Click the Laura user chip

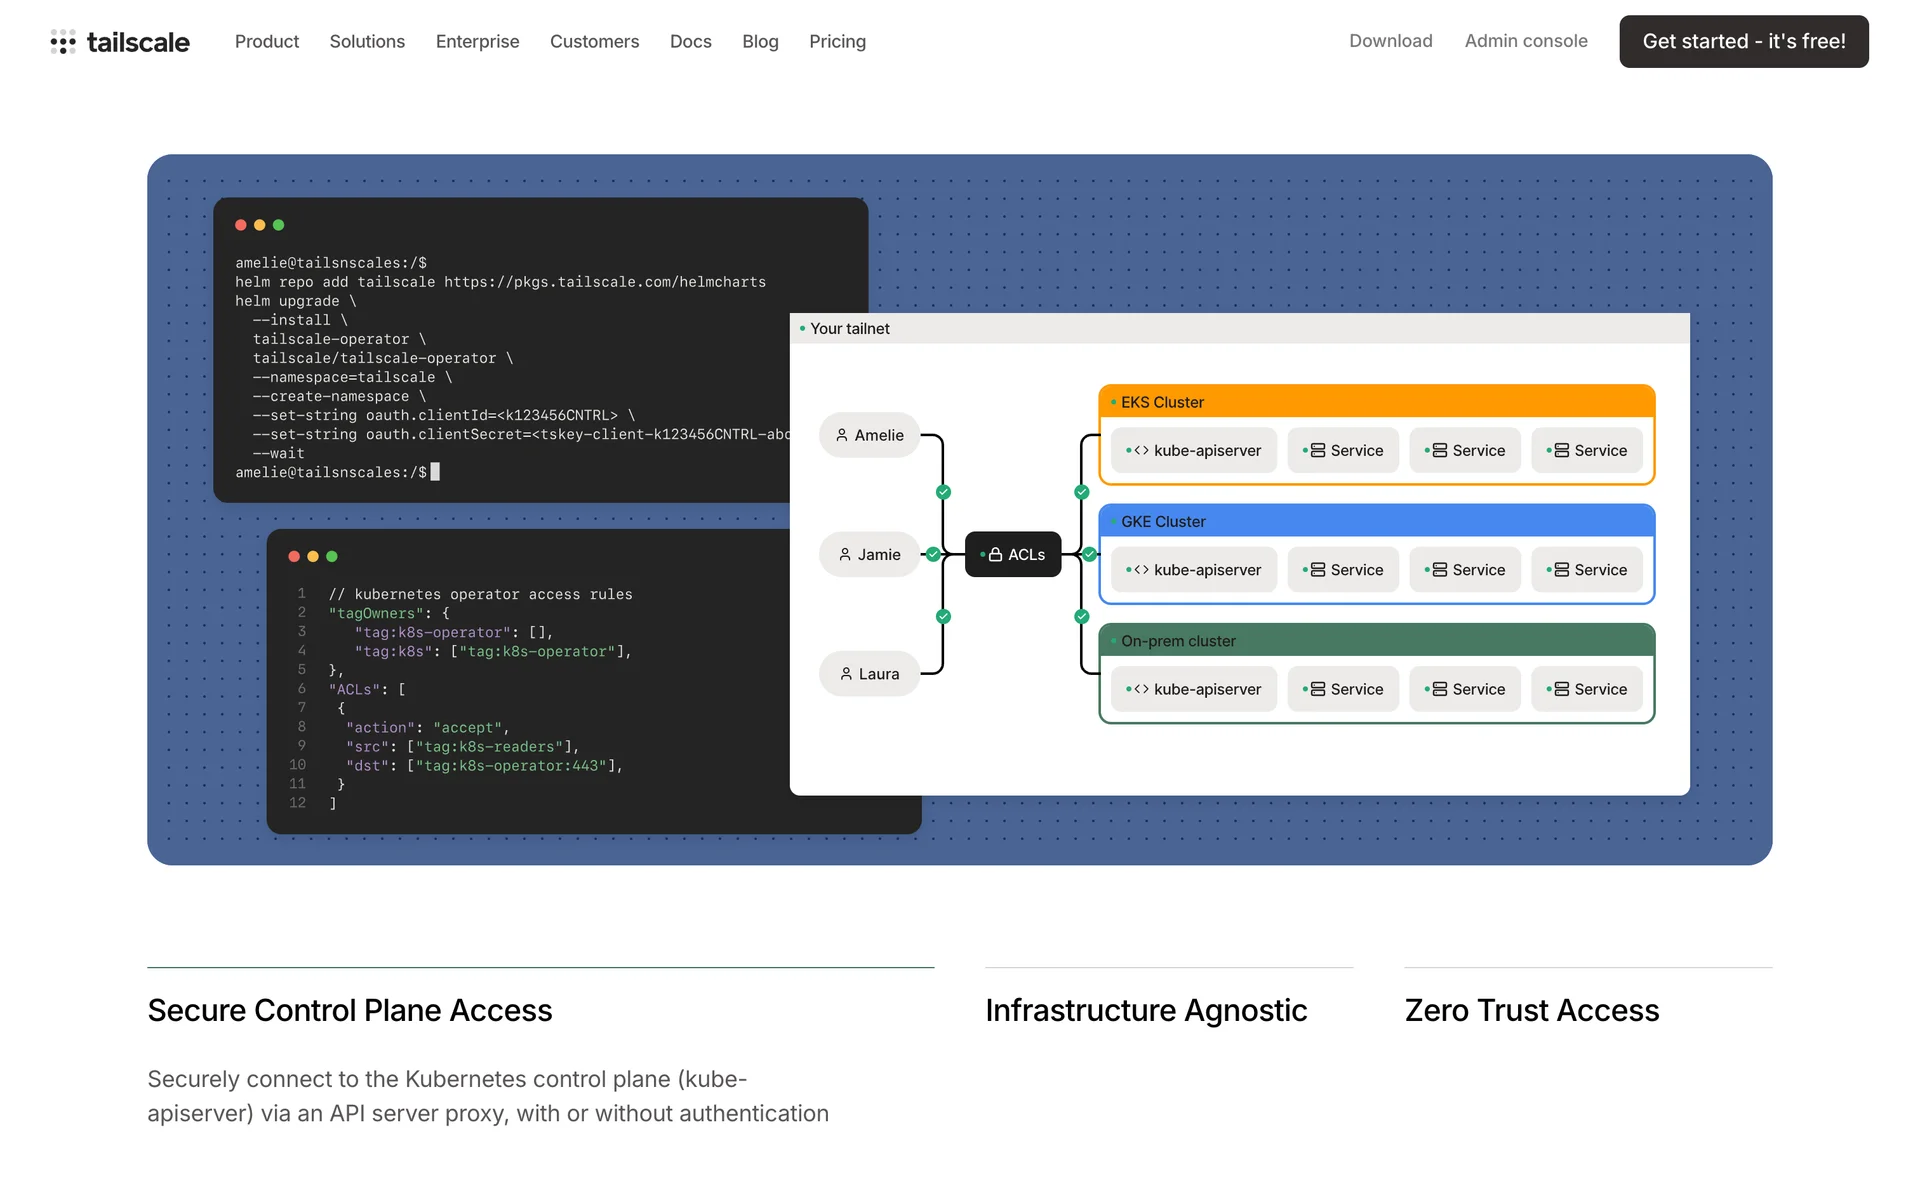click(869, 674)
